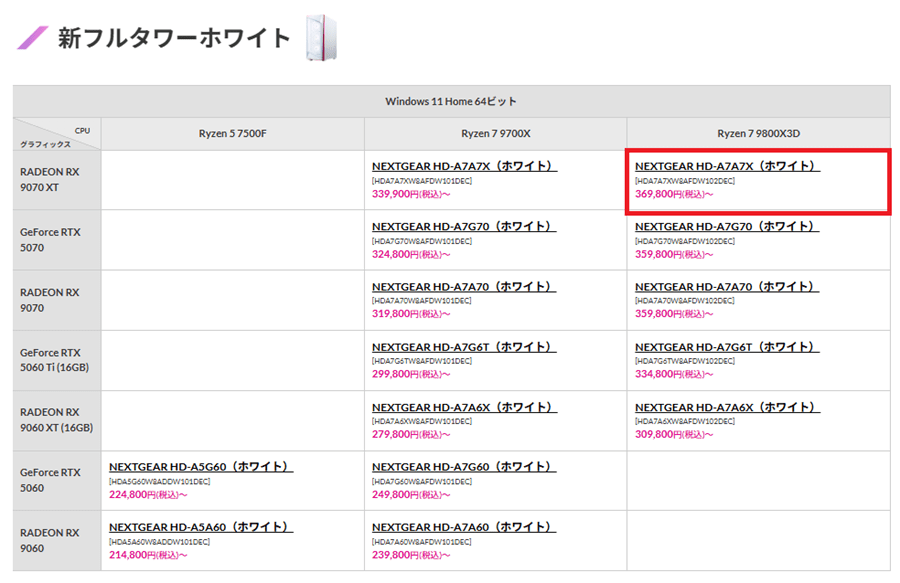The image size is (900, 583).
Task: Open NEXTGEAR HD-A7G70 in Ryzen 7 9700X column
Action: click(x=464, y=227)
